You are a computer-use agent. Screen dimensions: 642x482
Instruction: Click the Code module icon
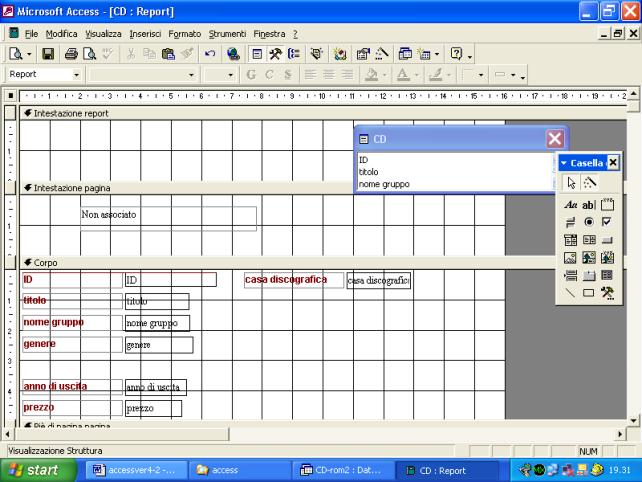[x=339, y=54]
